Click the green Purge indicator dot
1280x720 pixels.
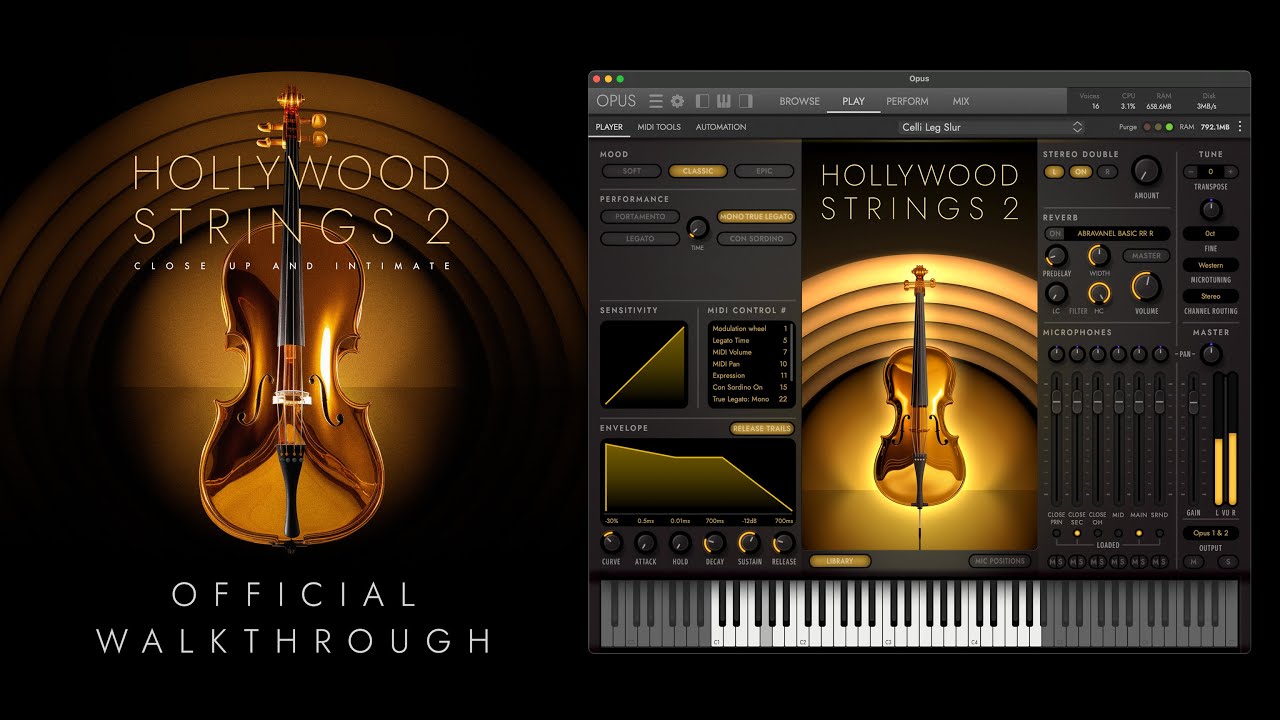click(x=1168, y=127)
